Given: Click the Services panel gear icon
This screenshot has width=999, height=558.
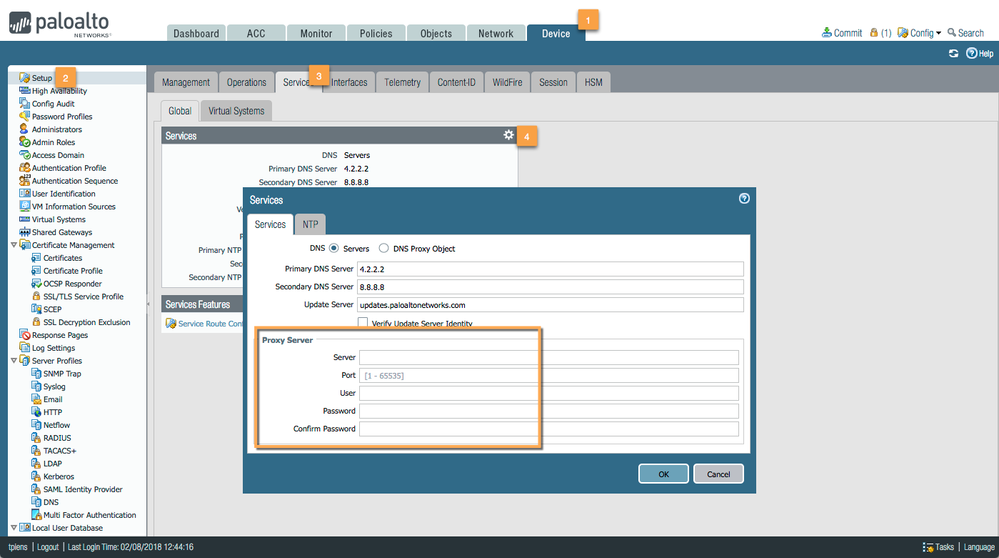Looking at the screenshot, I should coord(508,135).
